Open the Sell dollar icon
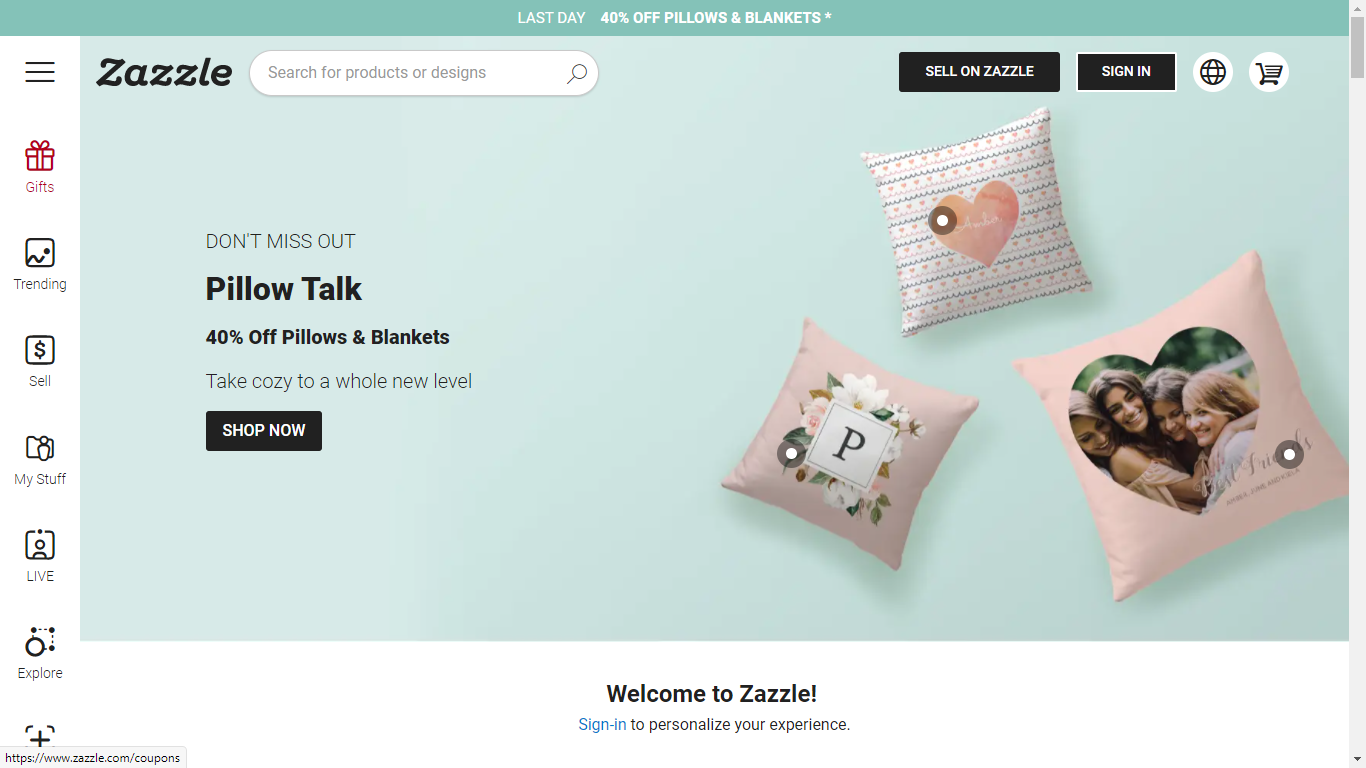The image size is (1366, 768). (x=40, y=350)
